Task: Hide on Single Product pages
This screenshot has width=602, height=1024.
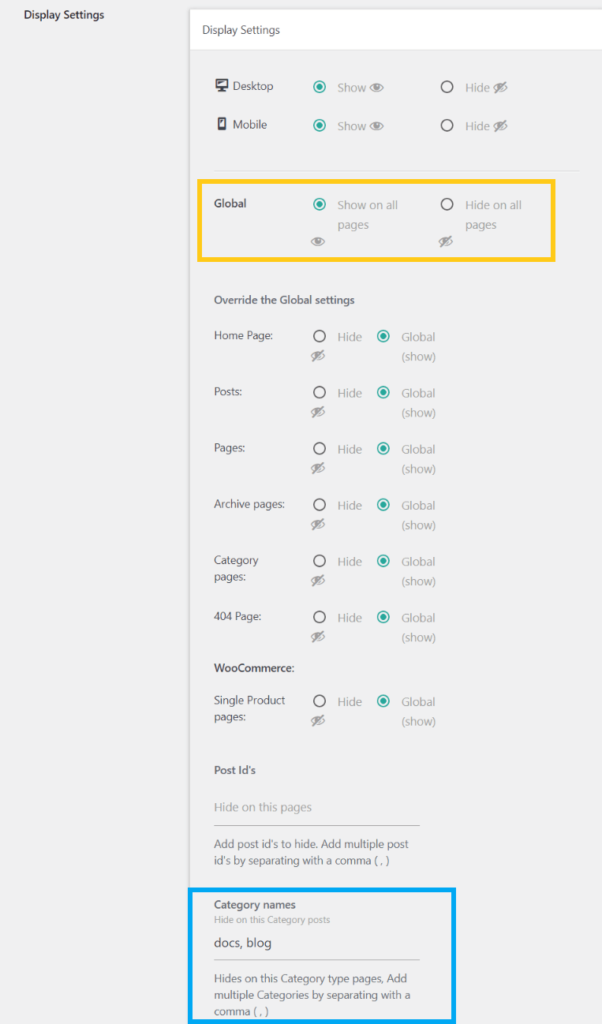Action: [319, 701]
